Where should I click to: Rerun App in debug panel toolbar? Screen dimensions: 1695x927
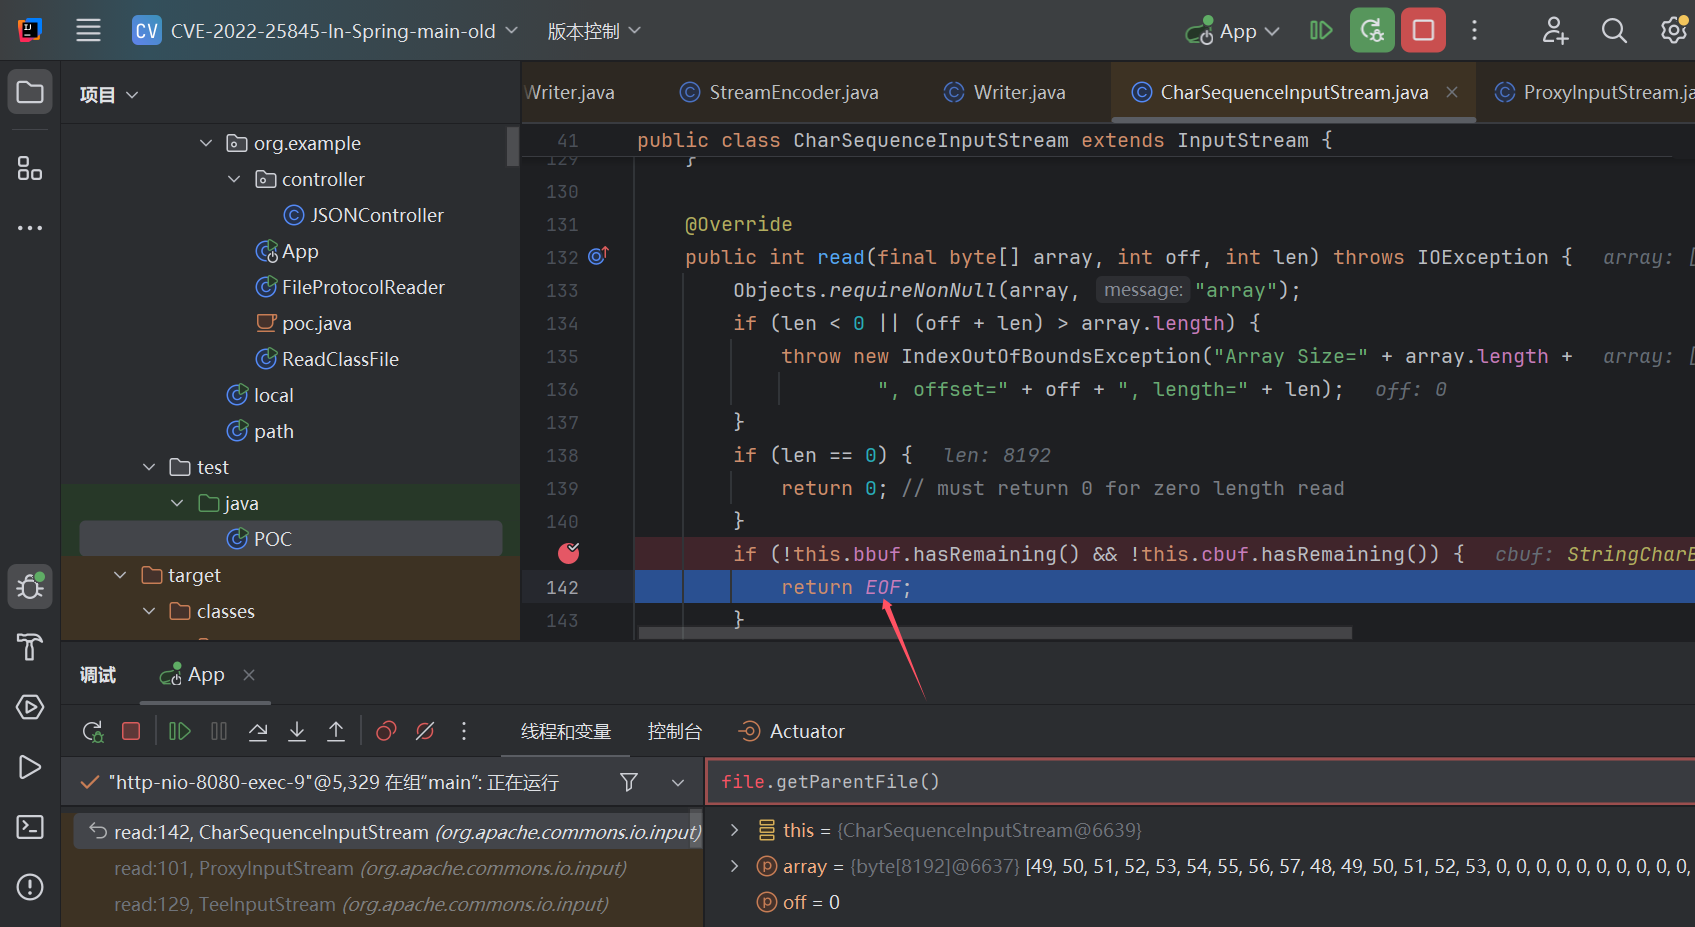coord(93,732)
